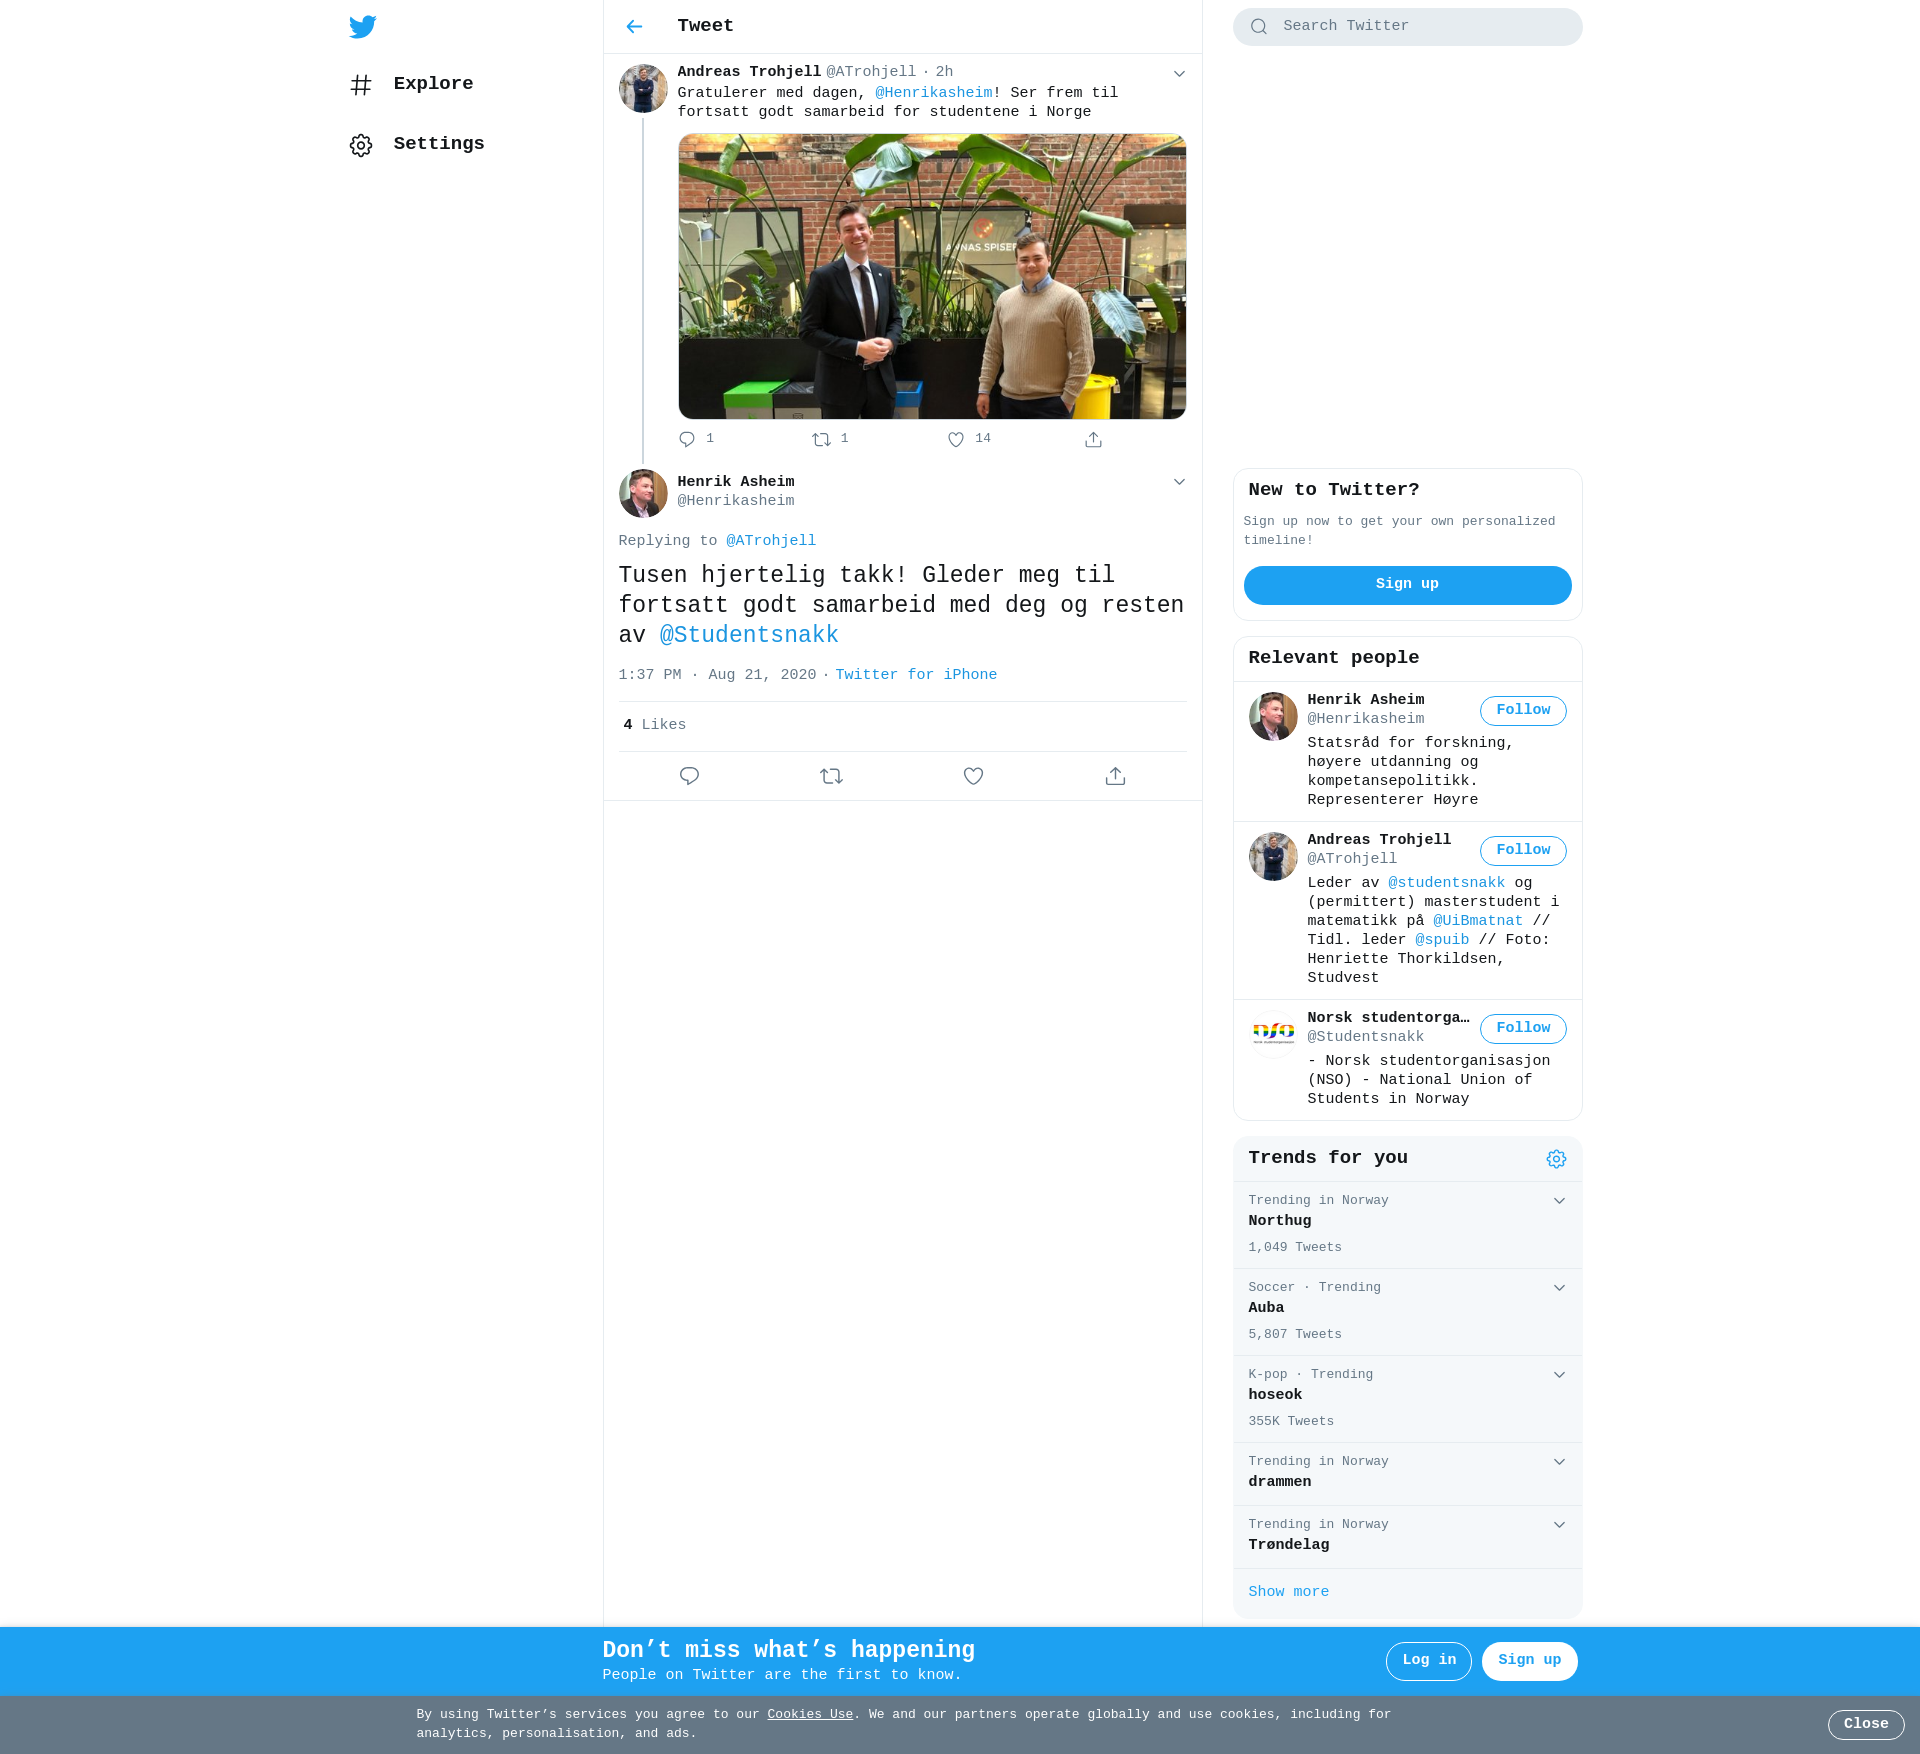Click Show more under trends

pyautogui.click(x=1288, y=1592)
